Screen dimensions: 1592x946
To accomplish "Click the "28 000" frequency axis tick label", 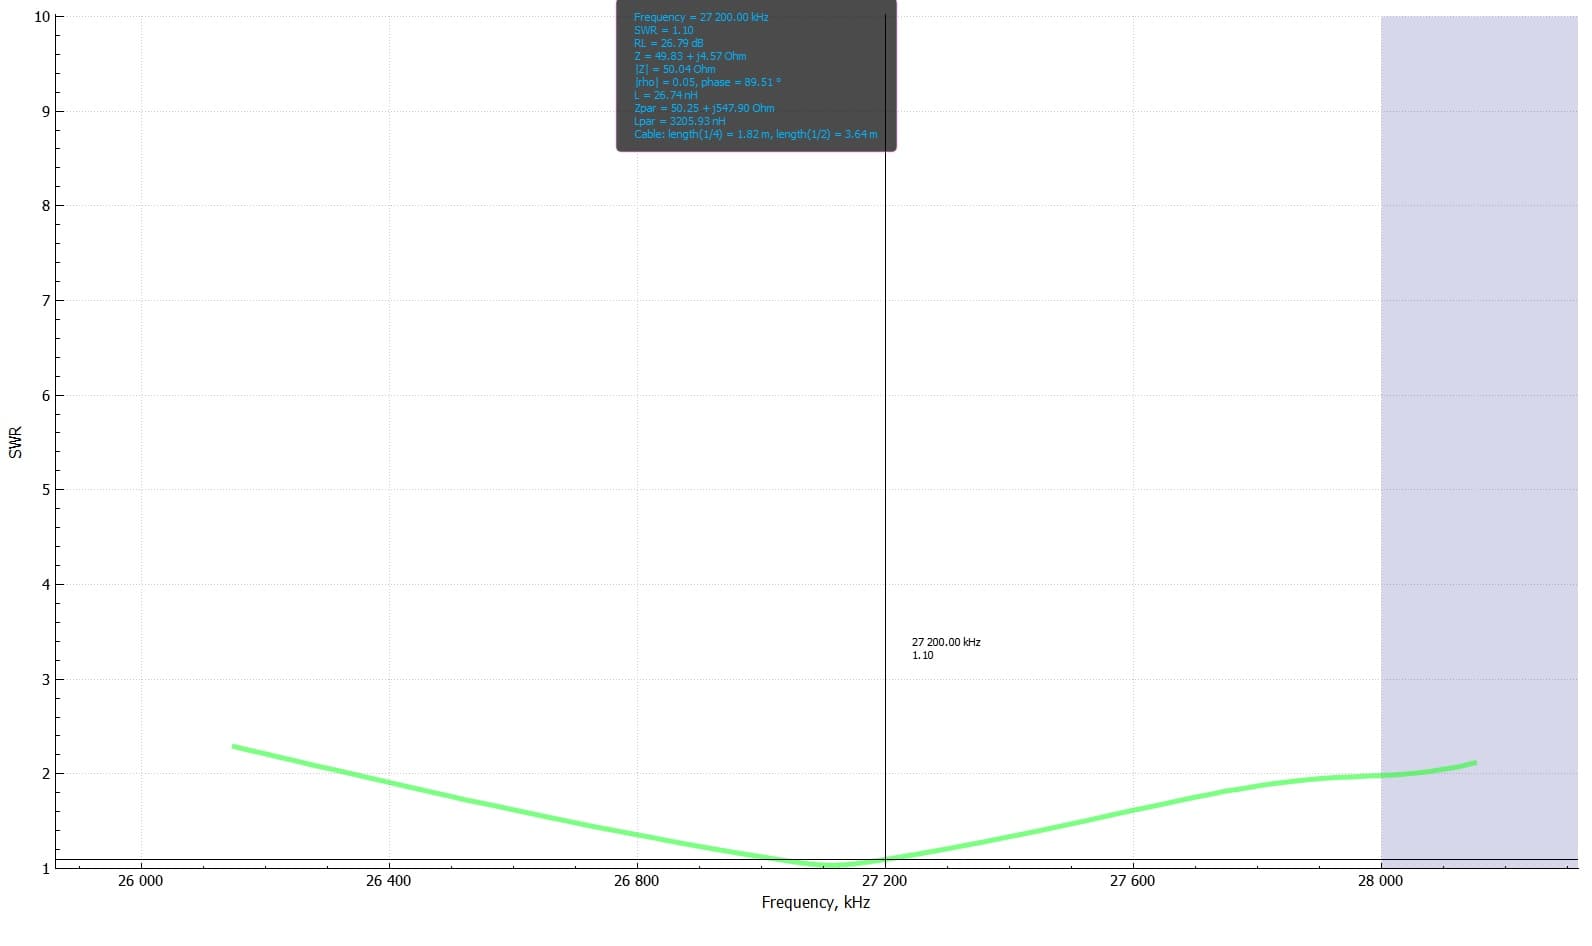I will click(x=1381, y=881).
